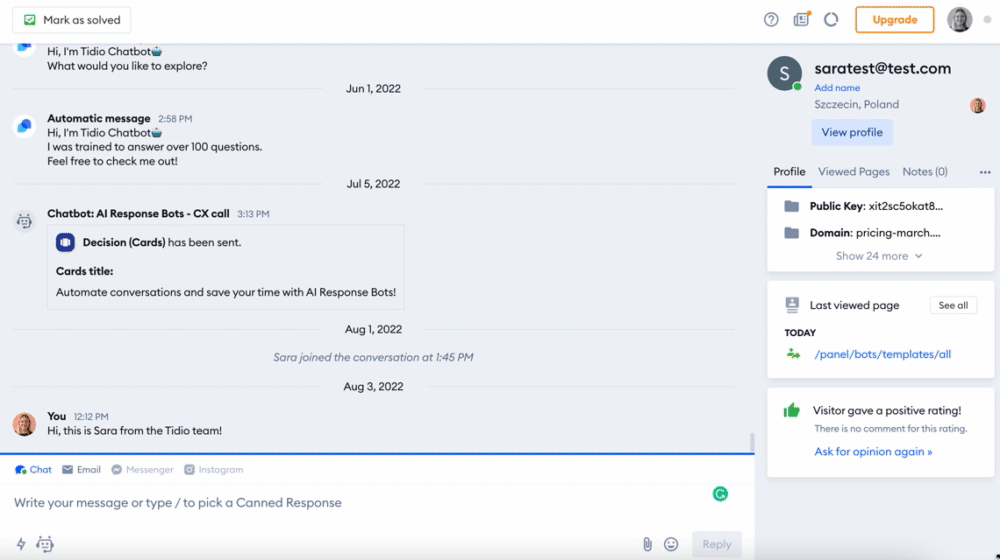1000x560 pixels.
Task: Click the green page visit icon
Action: 793,353
